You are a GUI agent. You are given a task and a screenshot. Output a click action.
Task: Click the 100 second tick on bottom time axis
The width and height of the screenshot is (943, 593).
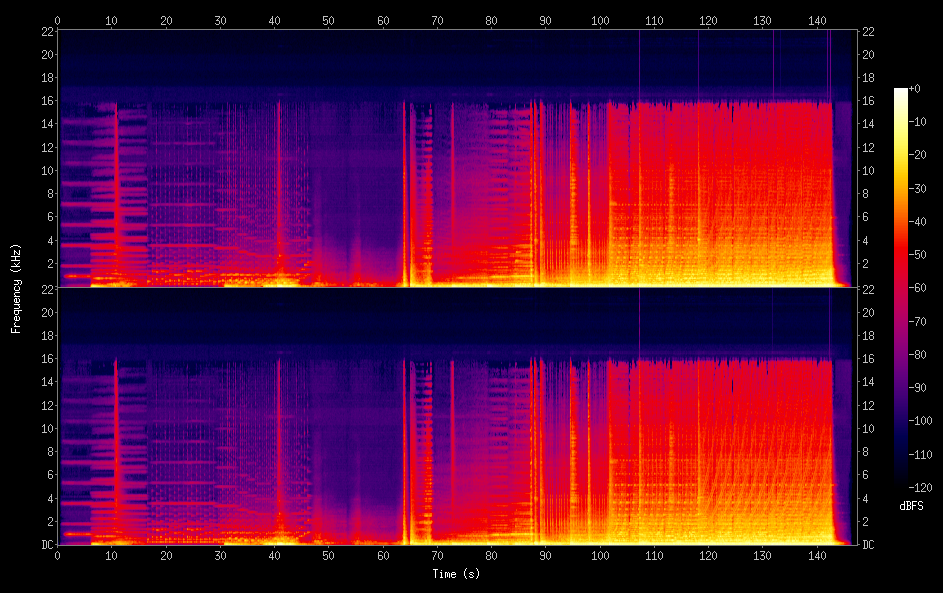click(x=599, y=556)
